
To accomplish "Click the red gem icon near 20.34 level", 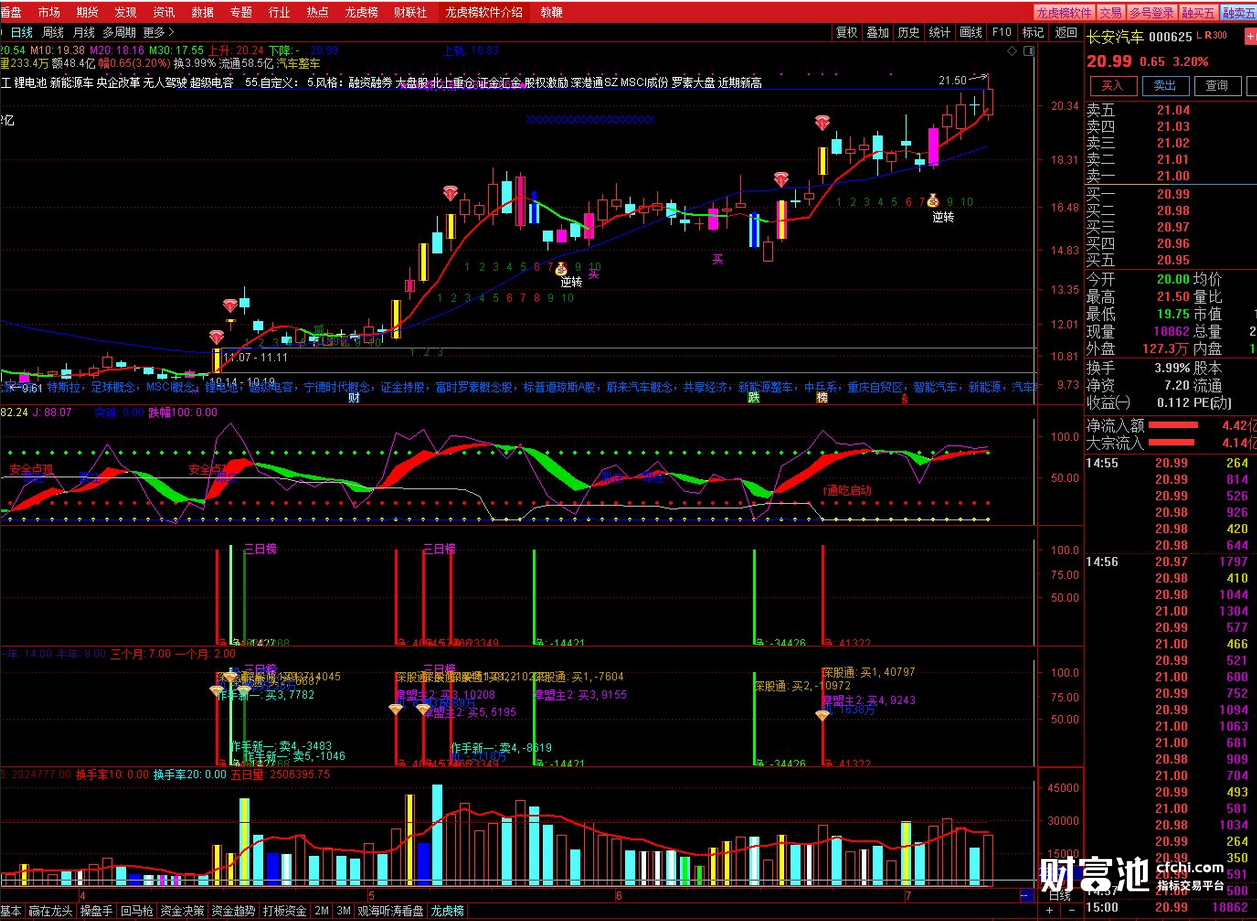I will (x=822, y=123).
